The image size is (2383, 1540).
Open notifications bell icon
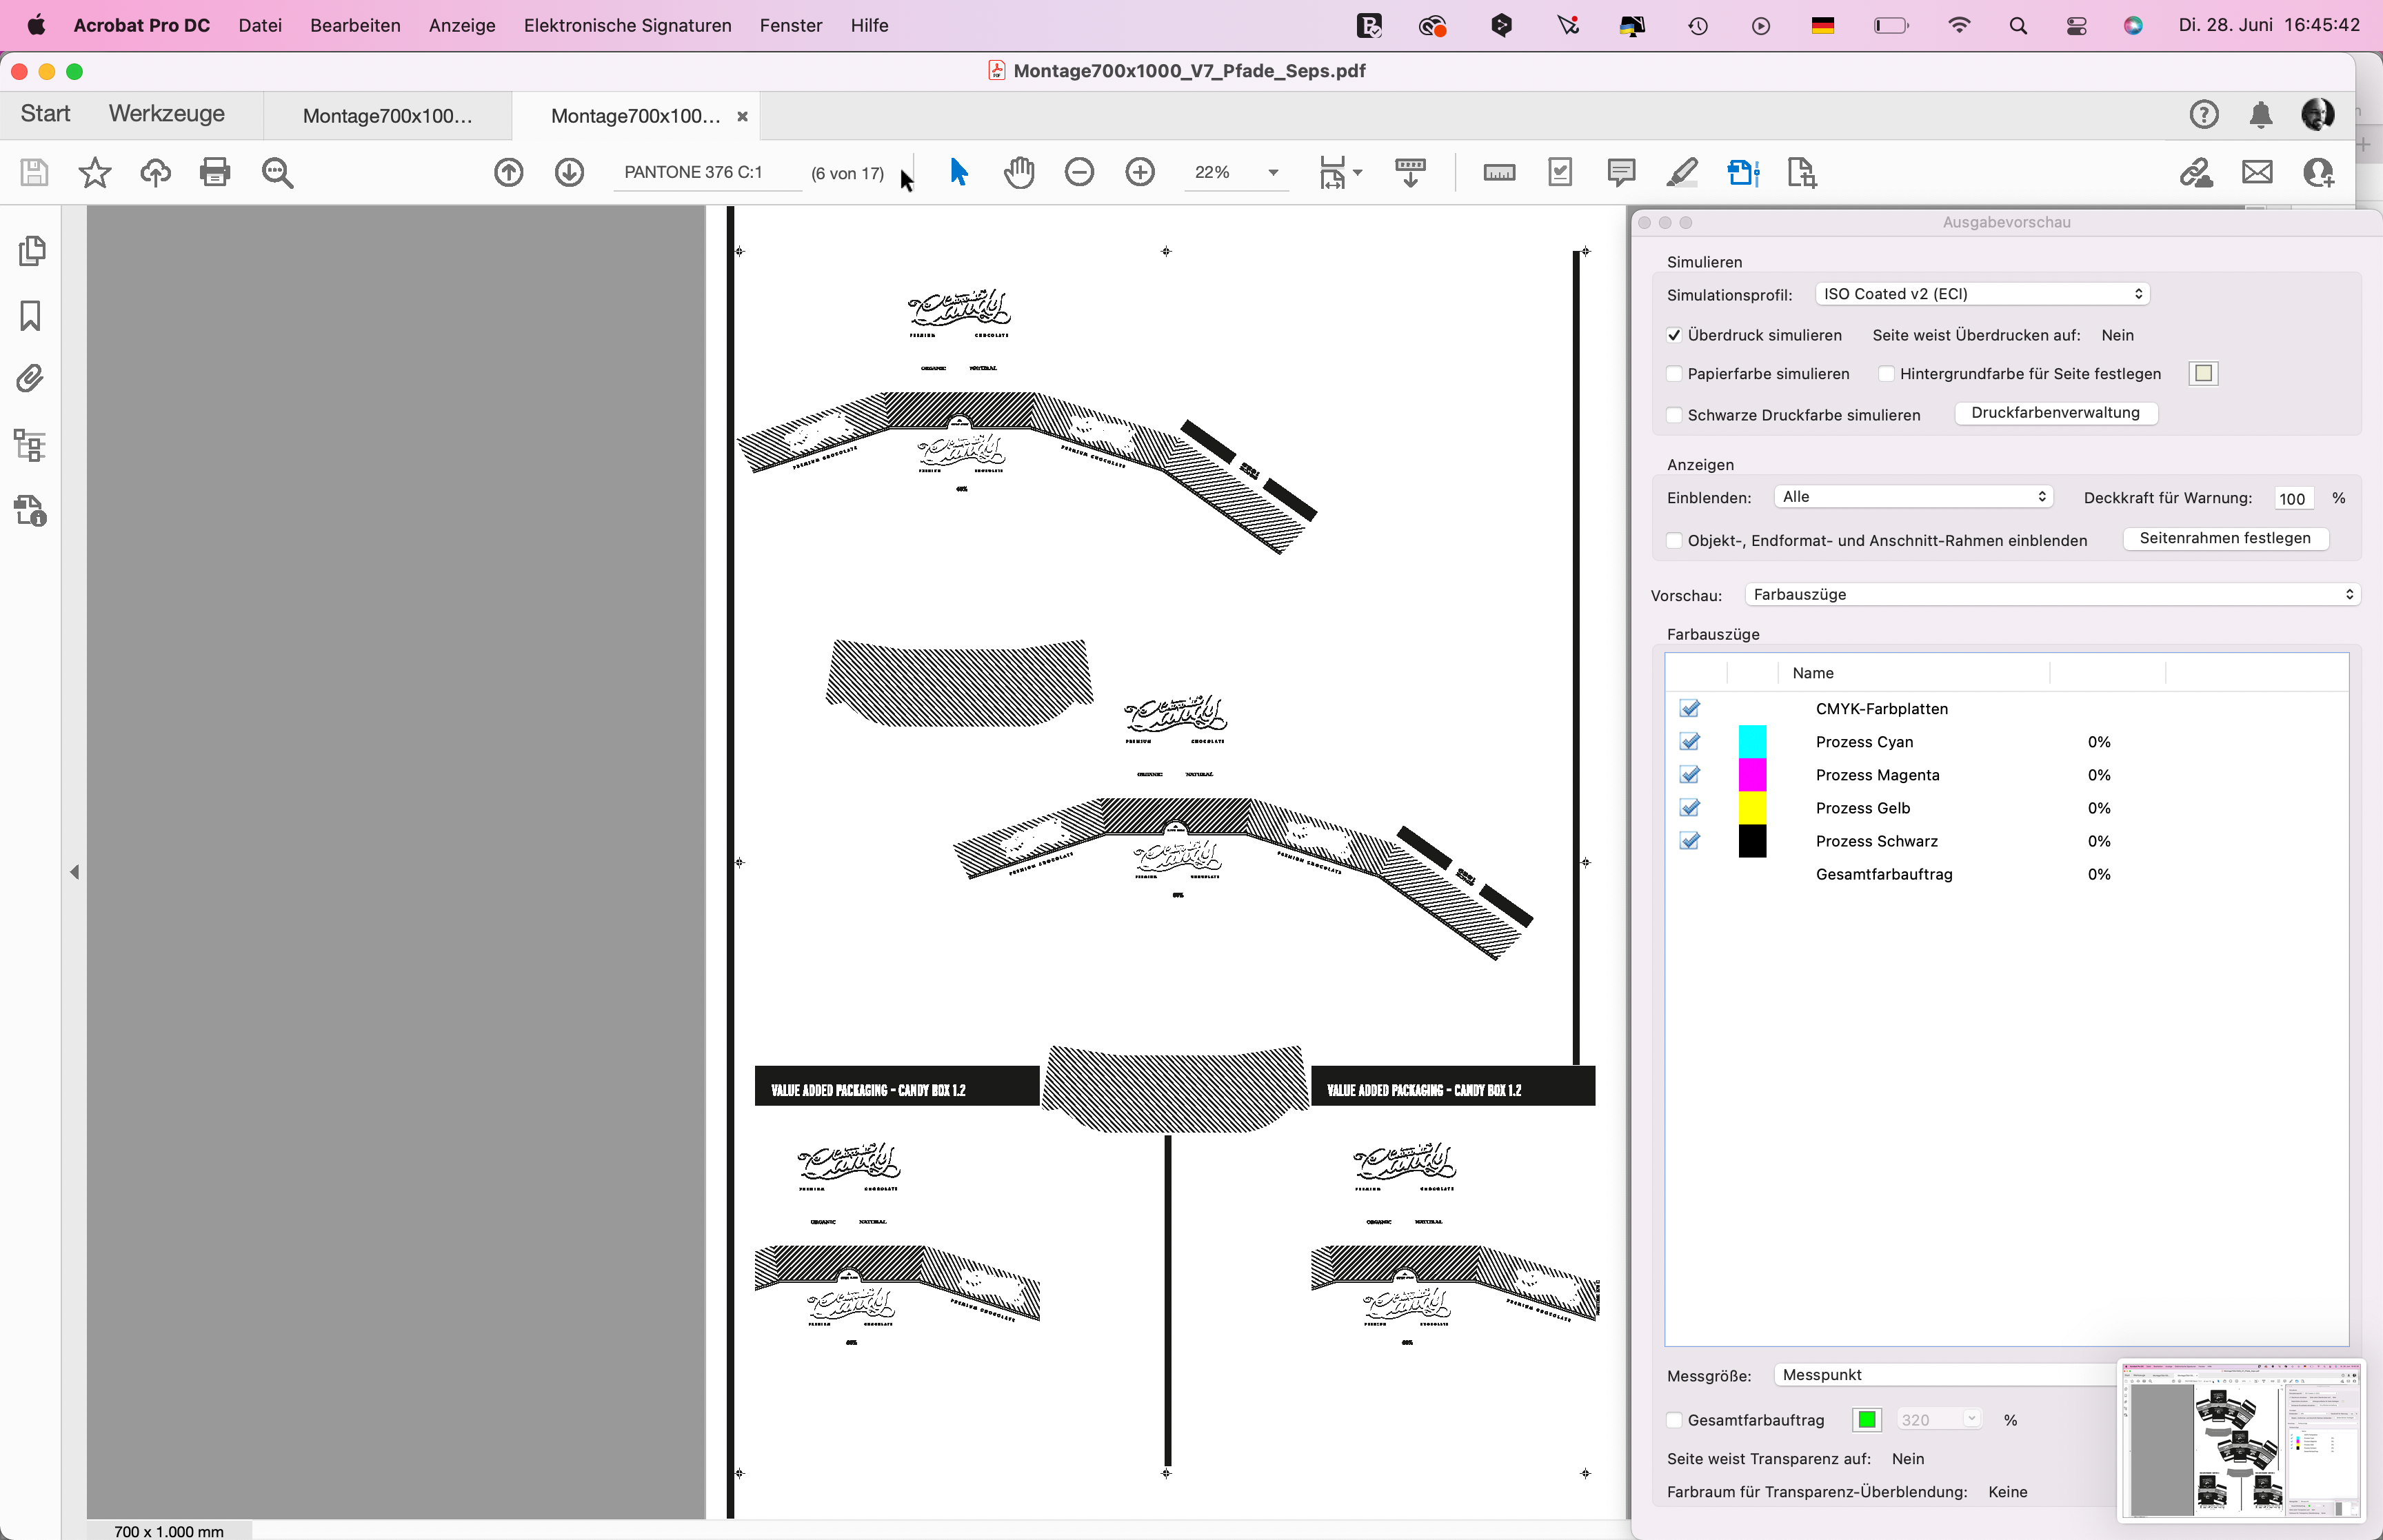(2260, 115)
